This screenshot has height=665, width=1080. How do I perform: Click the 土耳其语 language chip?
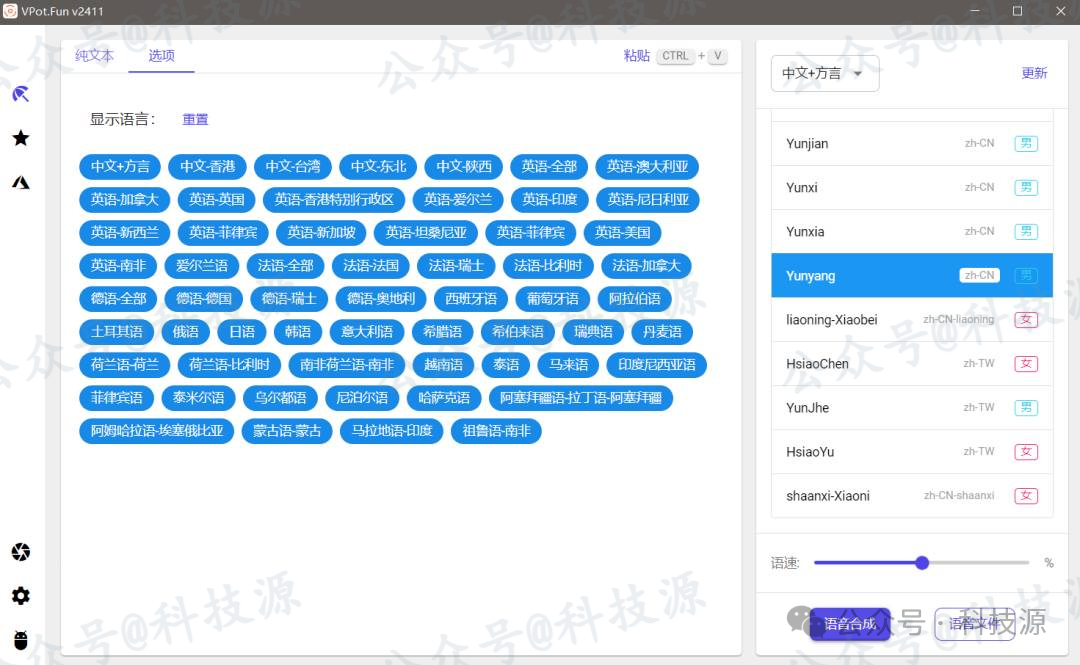[x=117, y=332]
